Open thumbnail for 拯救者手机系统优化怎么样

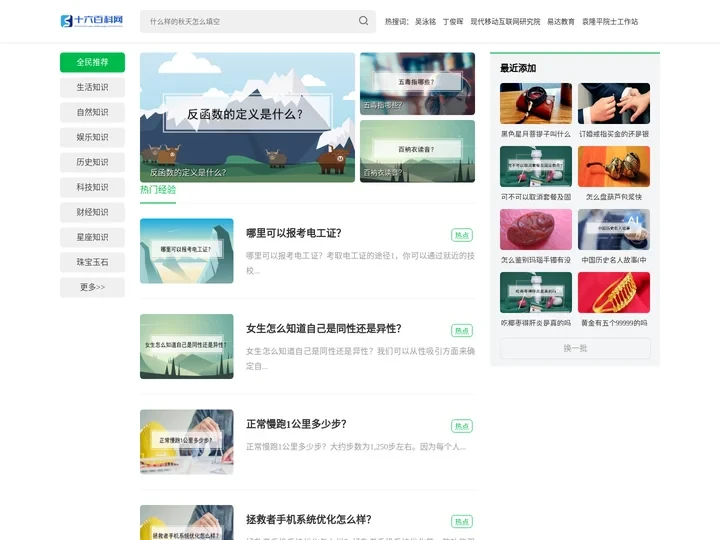point(186,523)
